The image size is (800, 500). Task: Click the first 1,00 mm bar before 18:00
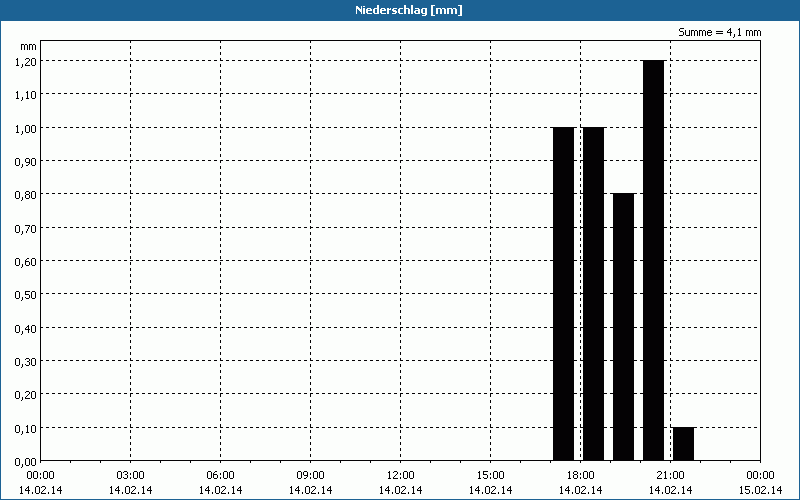point(564,294)
